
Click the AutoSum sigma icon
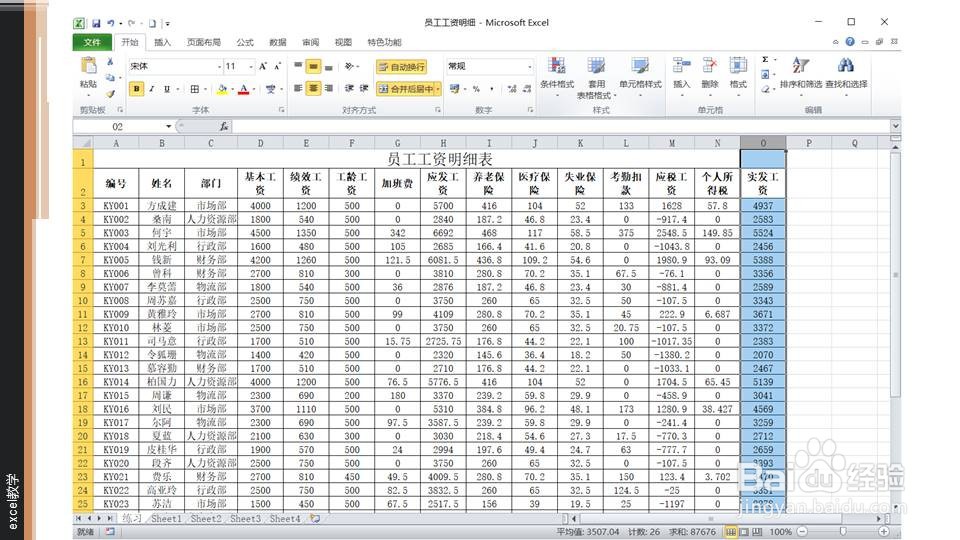coord(765,59)
